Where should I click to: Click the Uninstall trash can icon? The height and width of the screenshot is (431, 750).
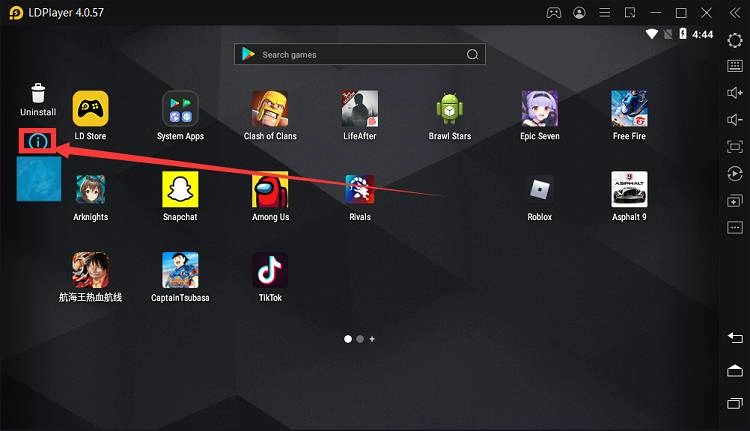(x=38, y=93)
